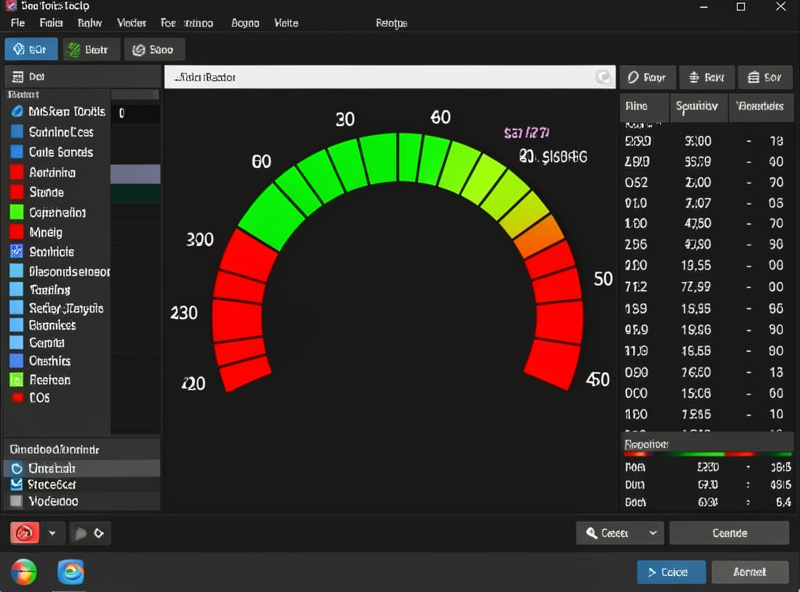Open the Ceeer search dropdown
The width and height of the screenshot is (800, 592).
[x=620, y=533]
